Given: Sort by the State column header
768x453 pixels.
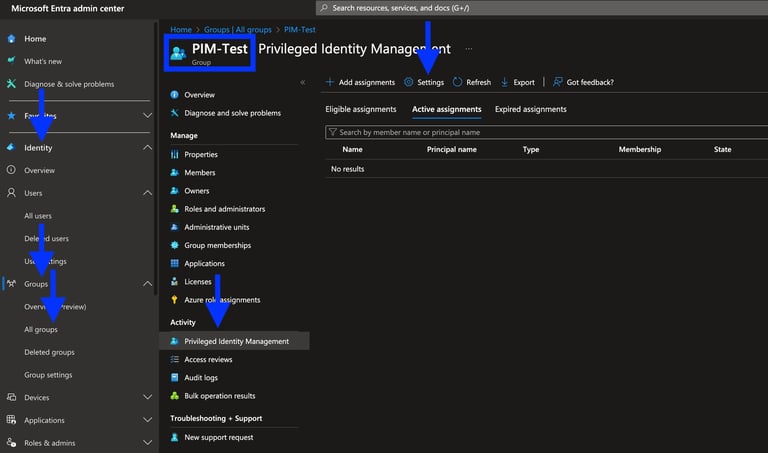Looking at the screenshot, I should click(x=722, y=149).
